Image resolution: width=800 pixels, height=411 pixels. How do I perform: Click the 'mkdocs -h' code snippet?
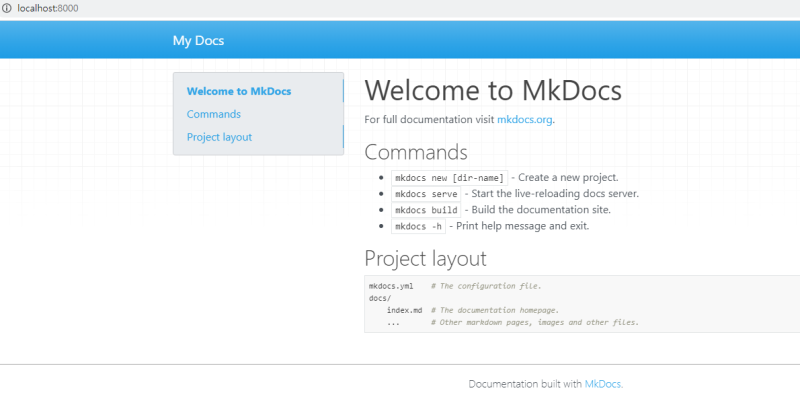pyautogui.click(x=418, y=226)
